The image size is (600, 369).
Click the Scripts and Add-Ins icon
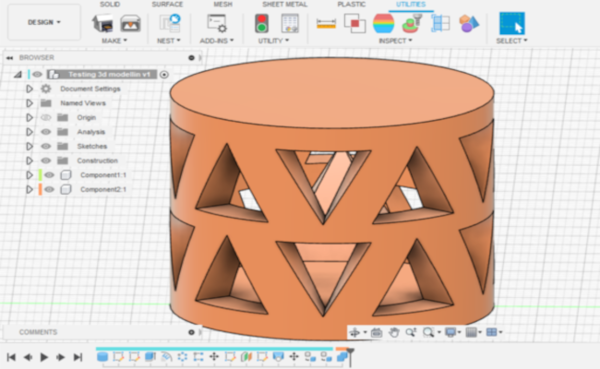point(217,23)
